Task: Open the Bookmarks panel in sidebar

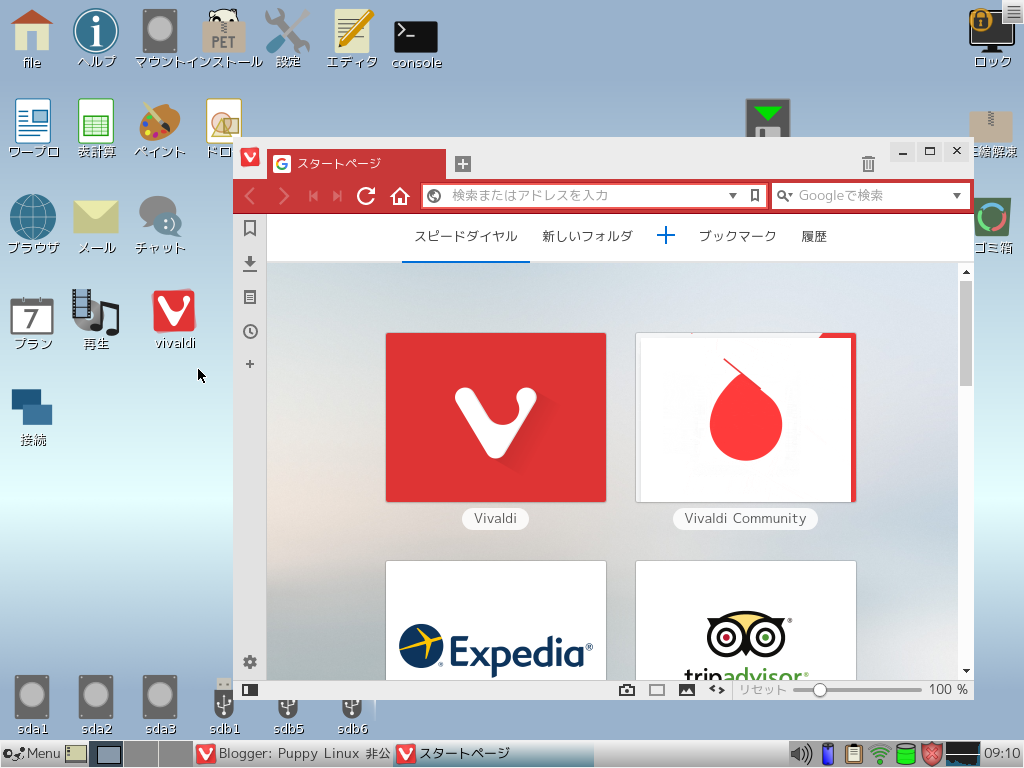Action: pyautogui.click(x=249, y=228)
